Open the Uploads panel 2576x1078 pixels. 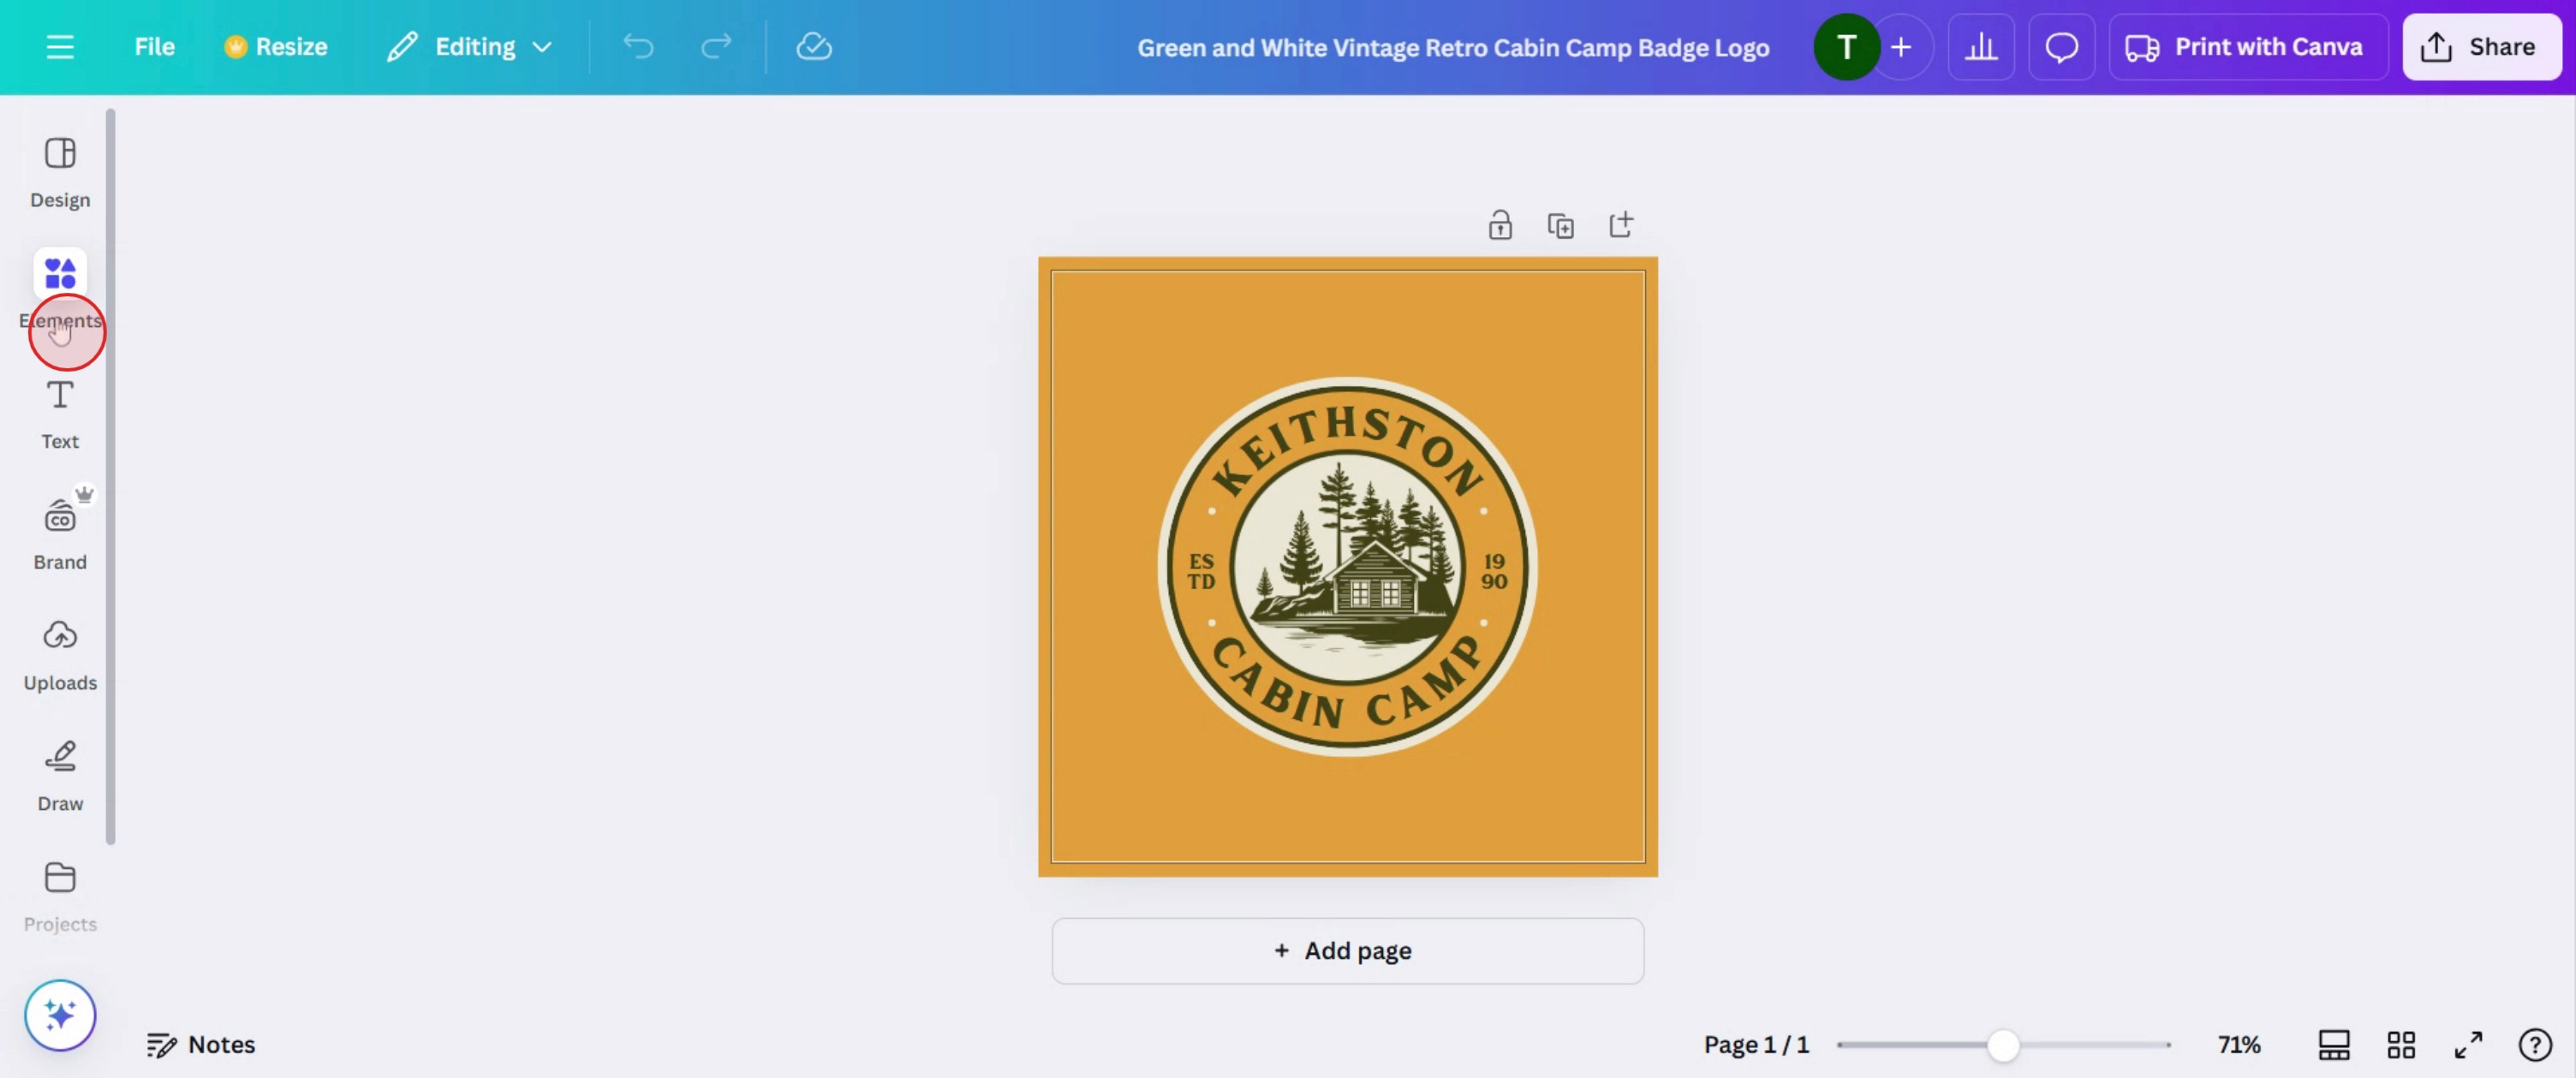pyautogui.click(x=60, y=655)
